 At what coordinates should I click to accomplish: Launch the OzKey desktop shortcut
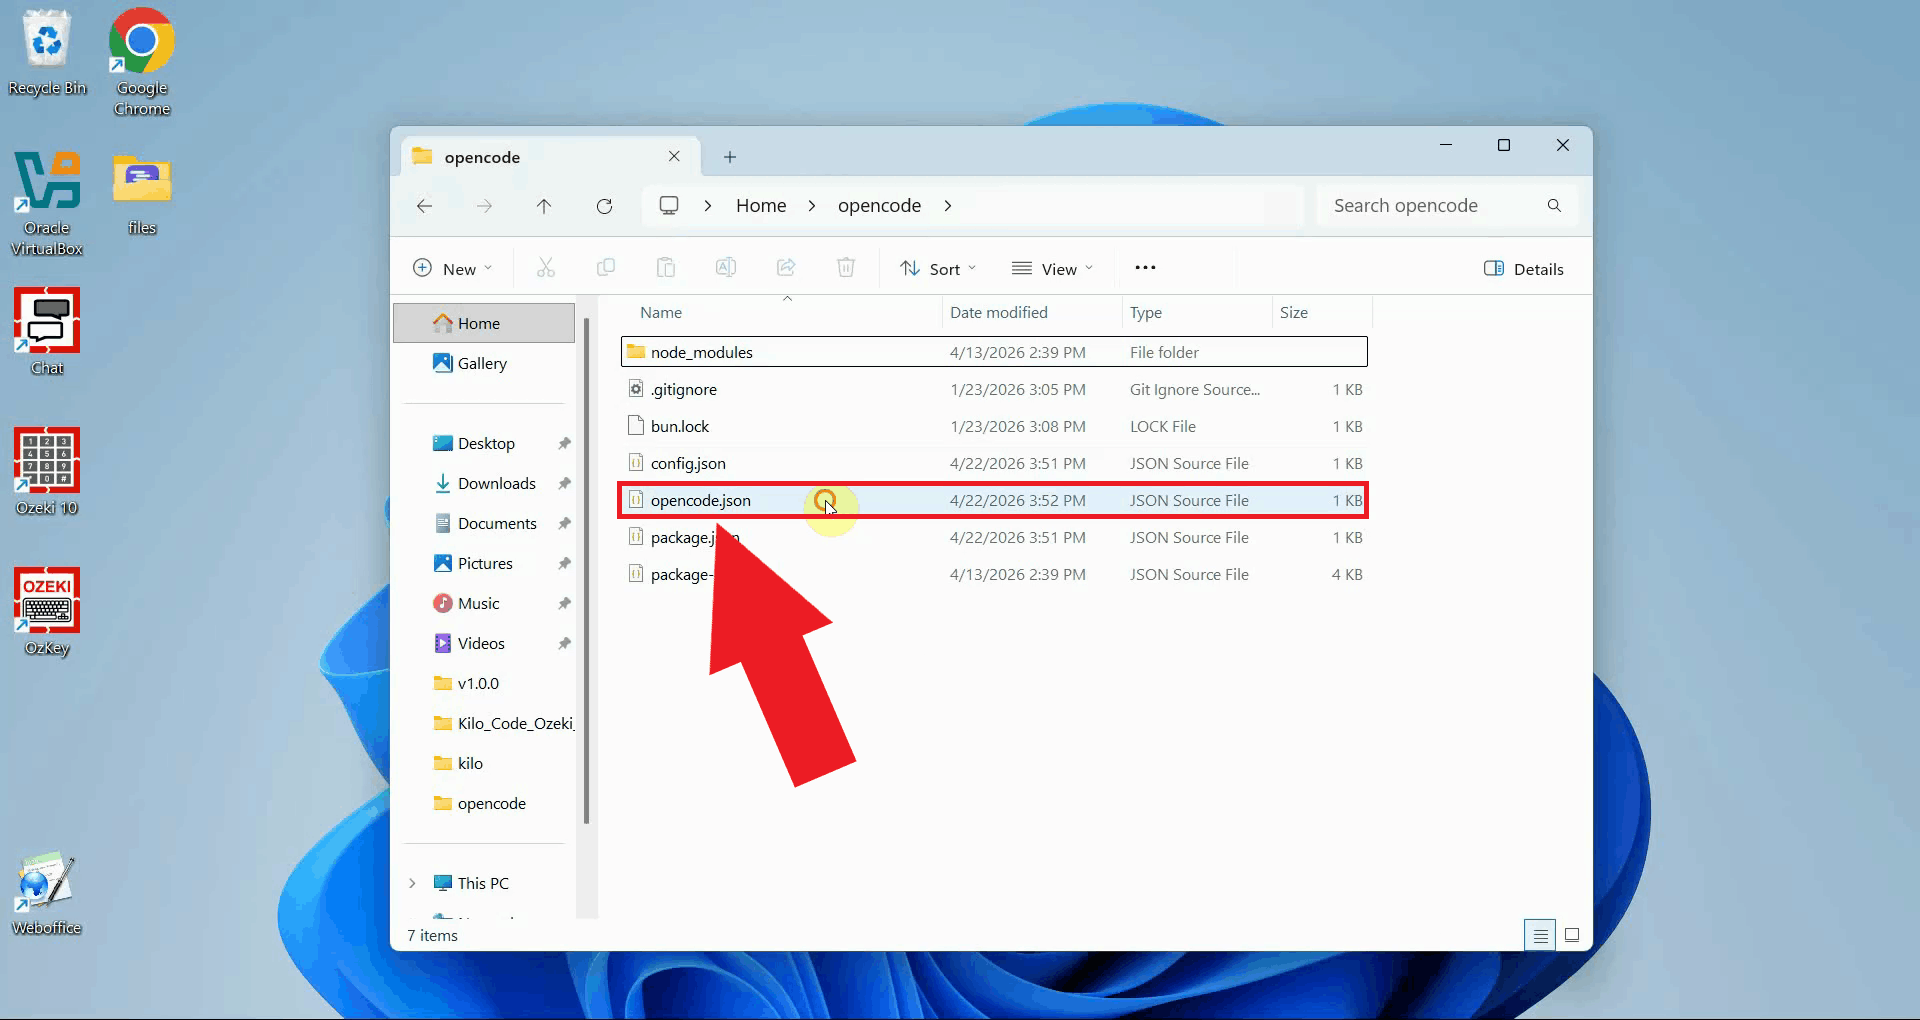click(x=47, y=612)
